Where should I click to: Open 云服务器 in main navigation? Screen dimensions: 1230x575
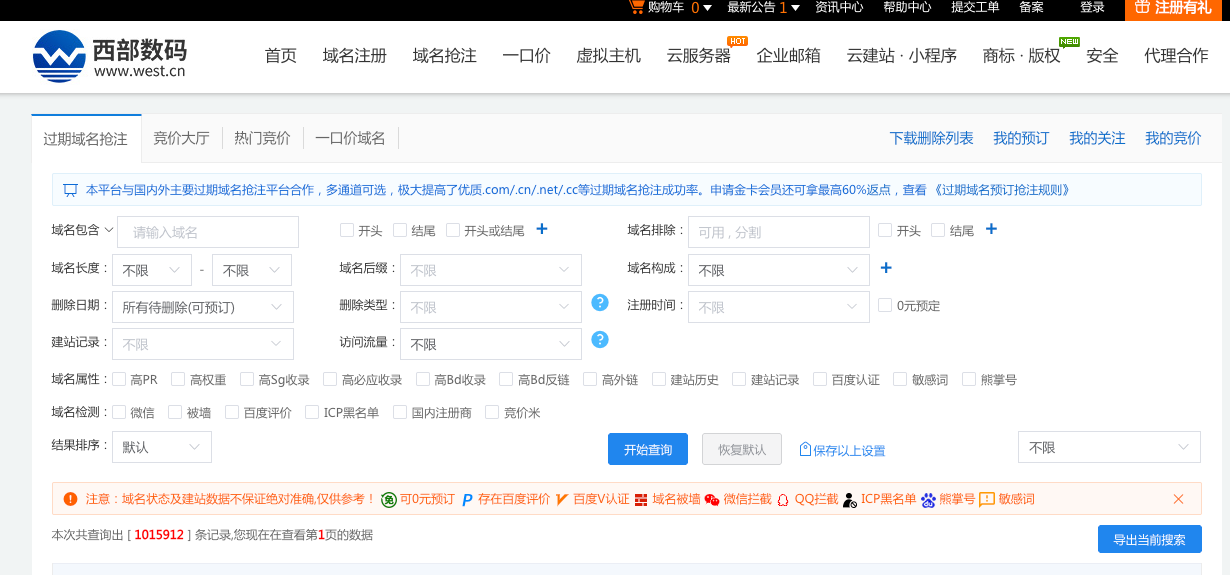pos(698,56)
